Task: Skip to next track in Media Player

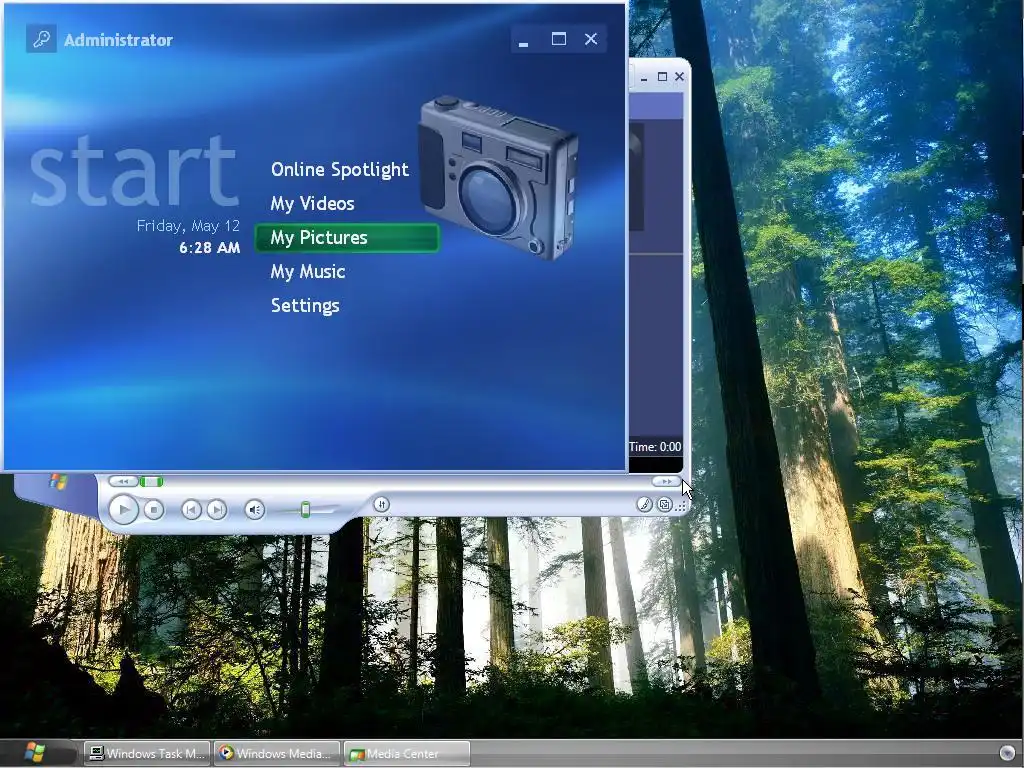Action: 217,509
